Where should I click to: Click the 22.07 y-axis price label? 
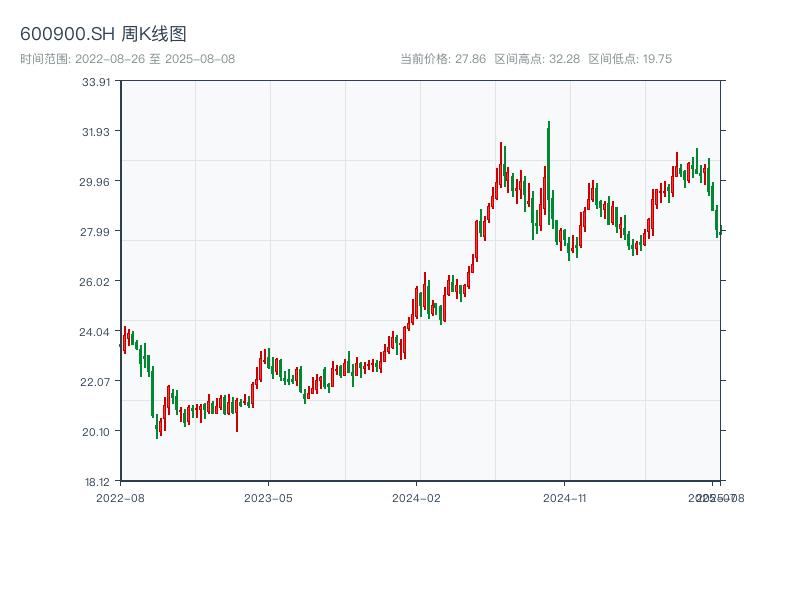tap(96, 382)
